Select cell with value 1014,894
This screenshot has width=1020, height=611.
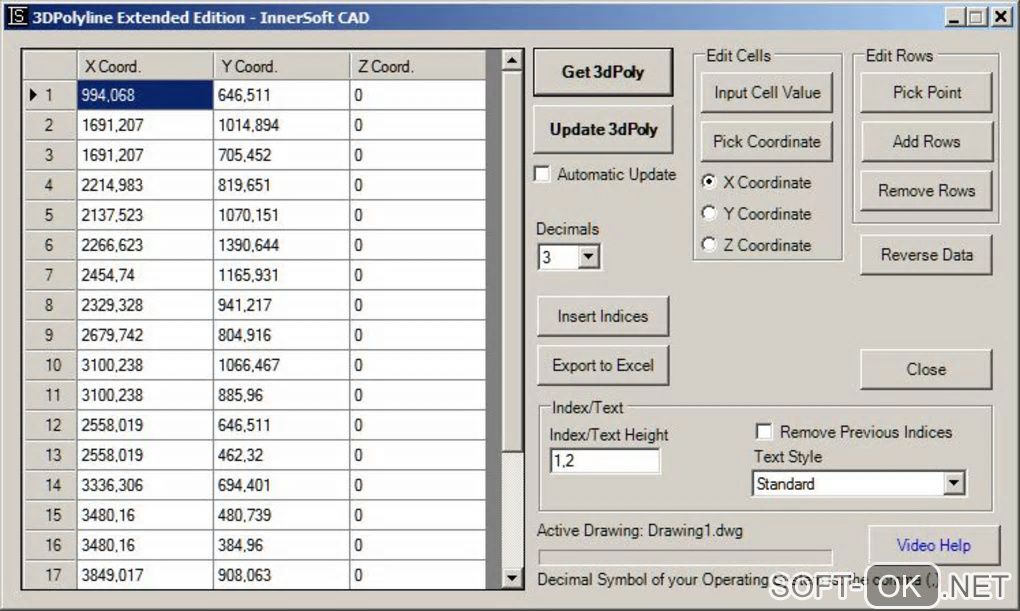pyautogui.click(x=282, y=125)
